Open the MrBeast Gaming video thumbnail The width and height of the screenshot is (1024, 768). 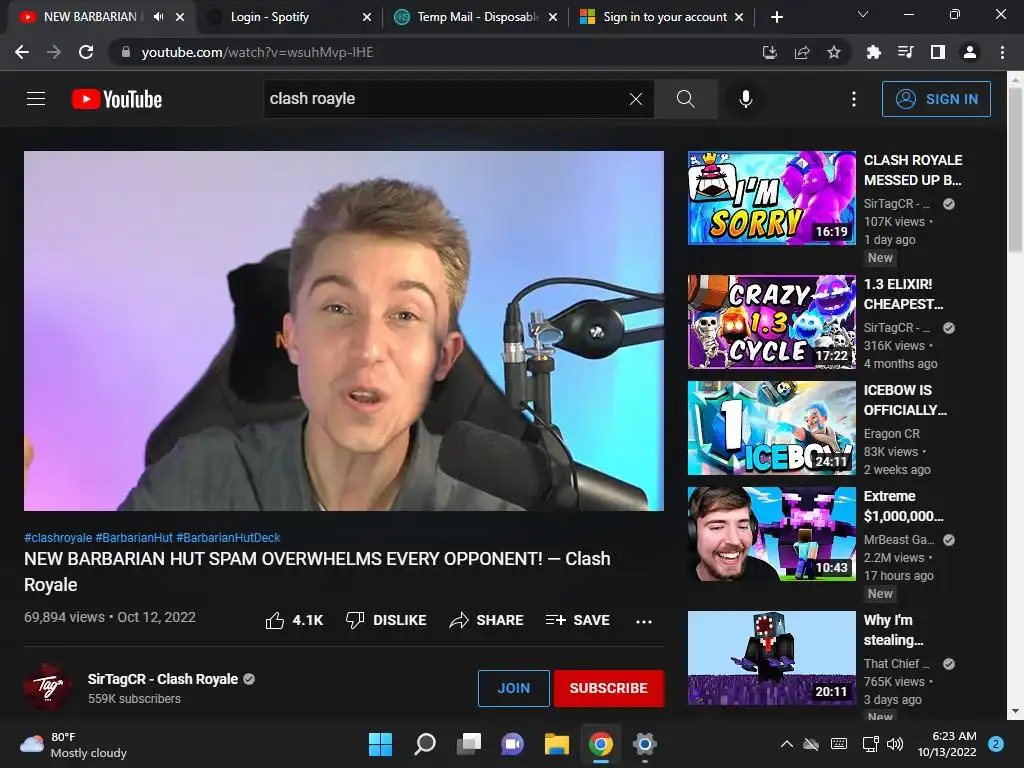(771, 534)
